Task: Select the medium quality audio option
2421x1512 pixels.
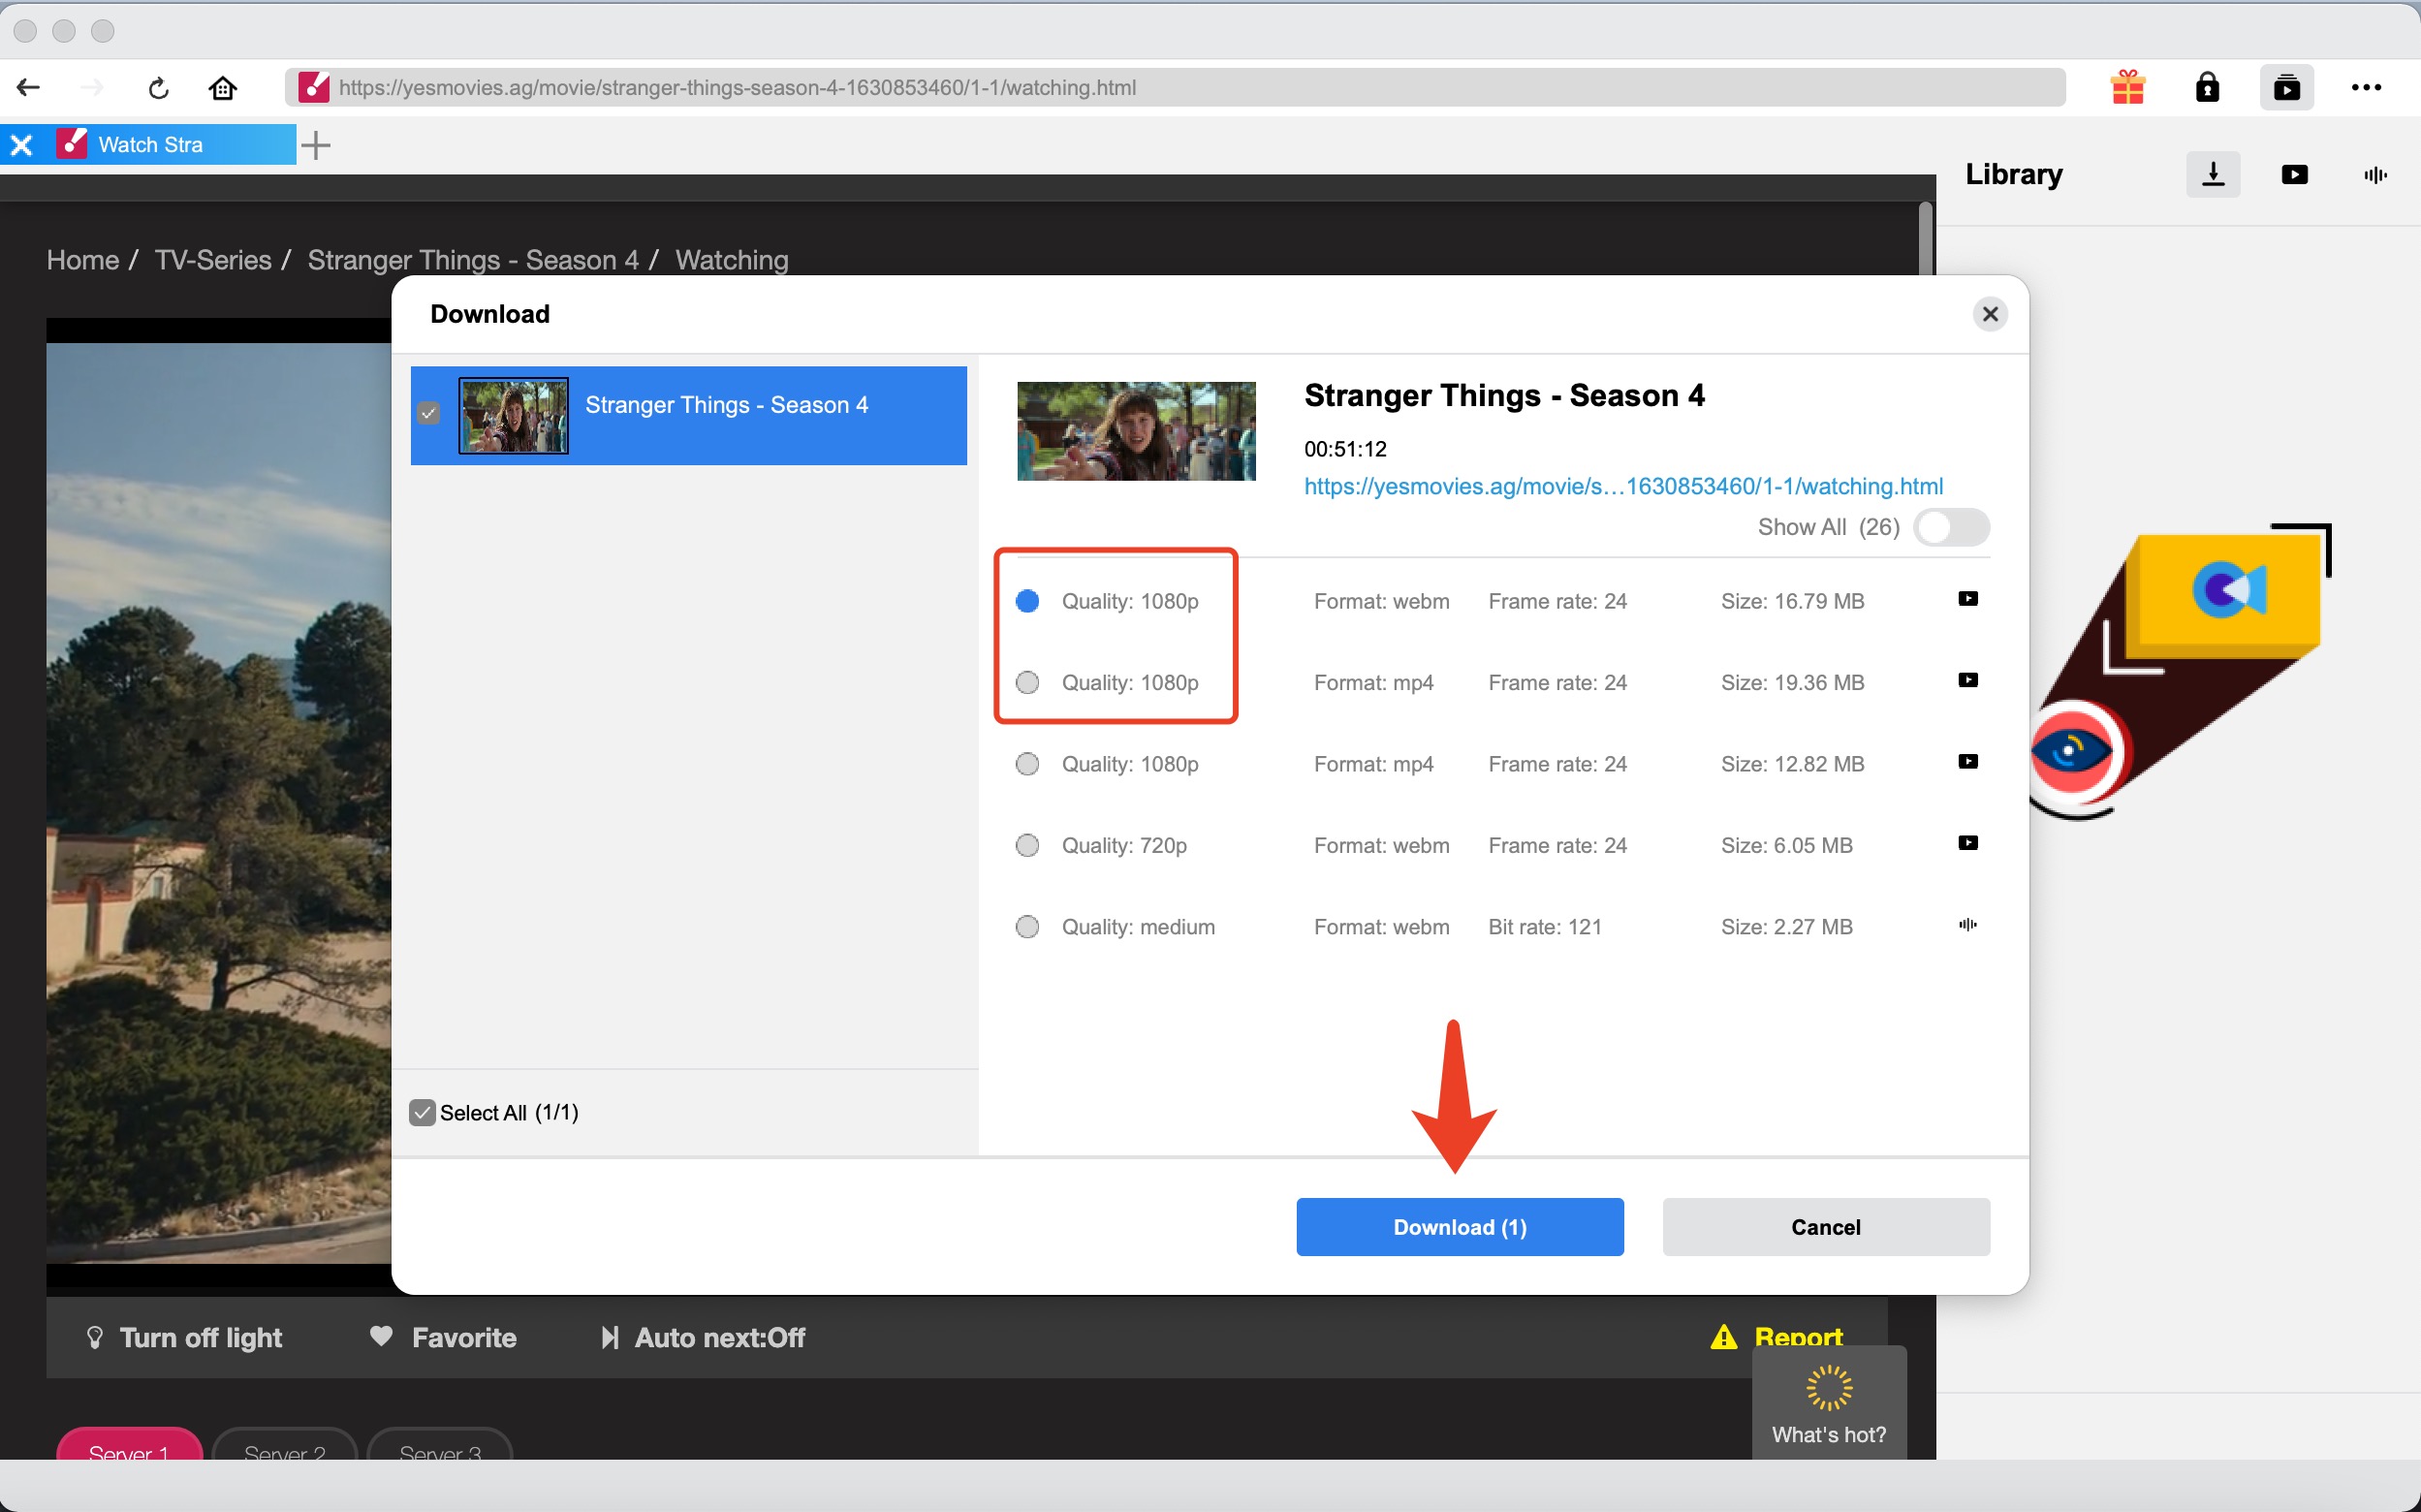Action: point(1027,926)
